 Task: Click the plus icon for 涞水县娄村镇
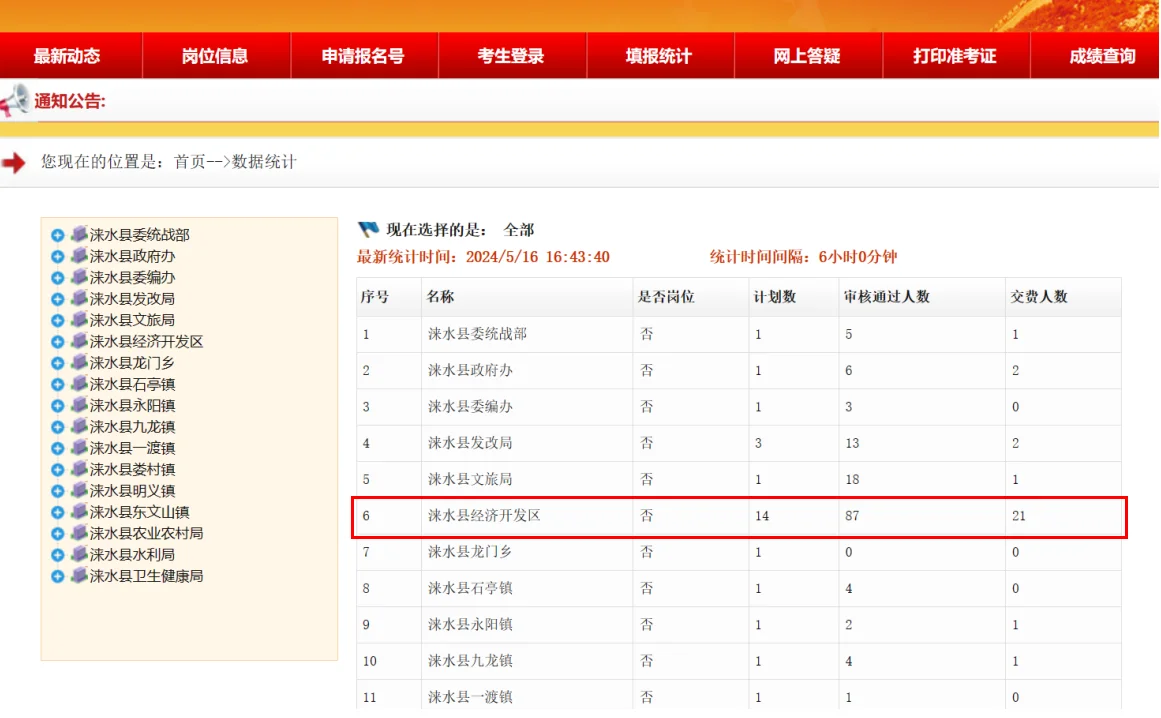[x=58, y=470]
